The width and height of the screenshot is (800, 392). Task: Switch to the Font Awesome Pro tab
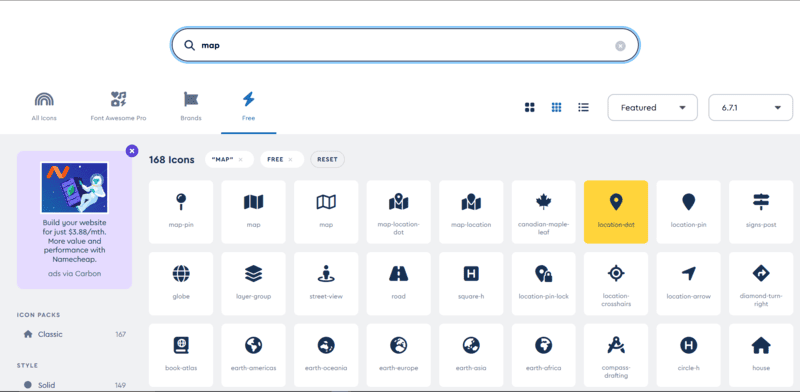coord(118,107)
